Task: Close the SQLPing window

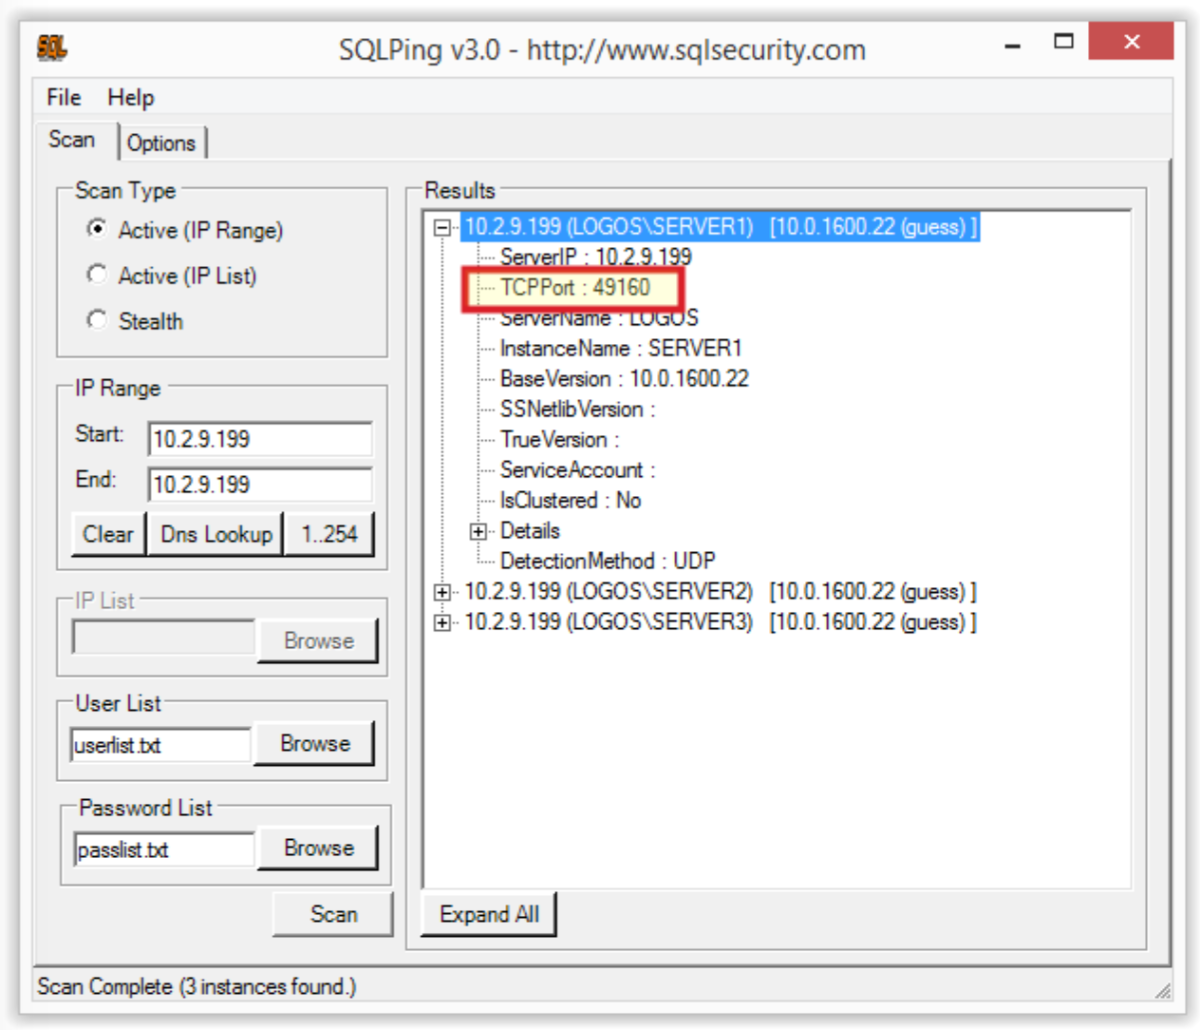Action: (1131, 42)
